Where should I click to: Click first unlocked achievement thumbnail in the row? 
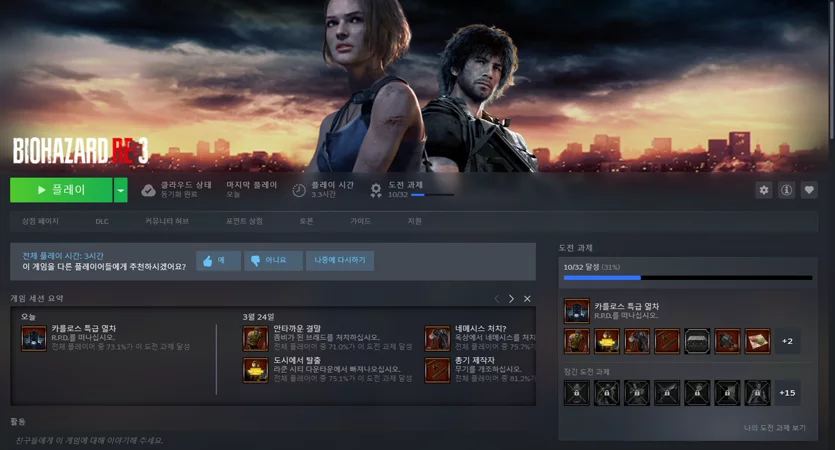click(x=577, y=341)
